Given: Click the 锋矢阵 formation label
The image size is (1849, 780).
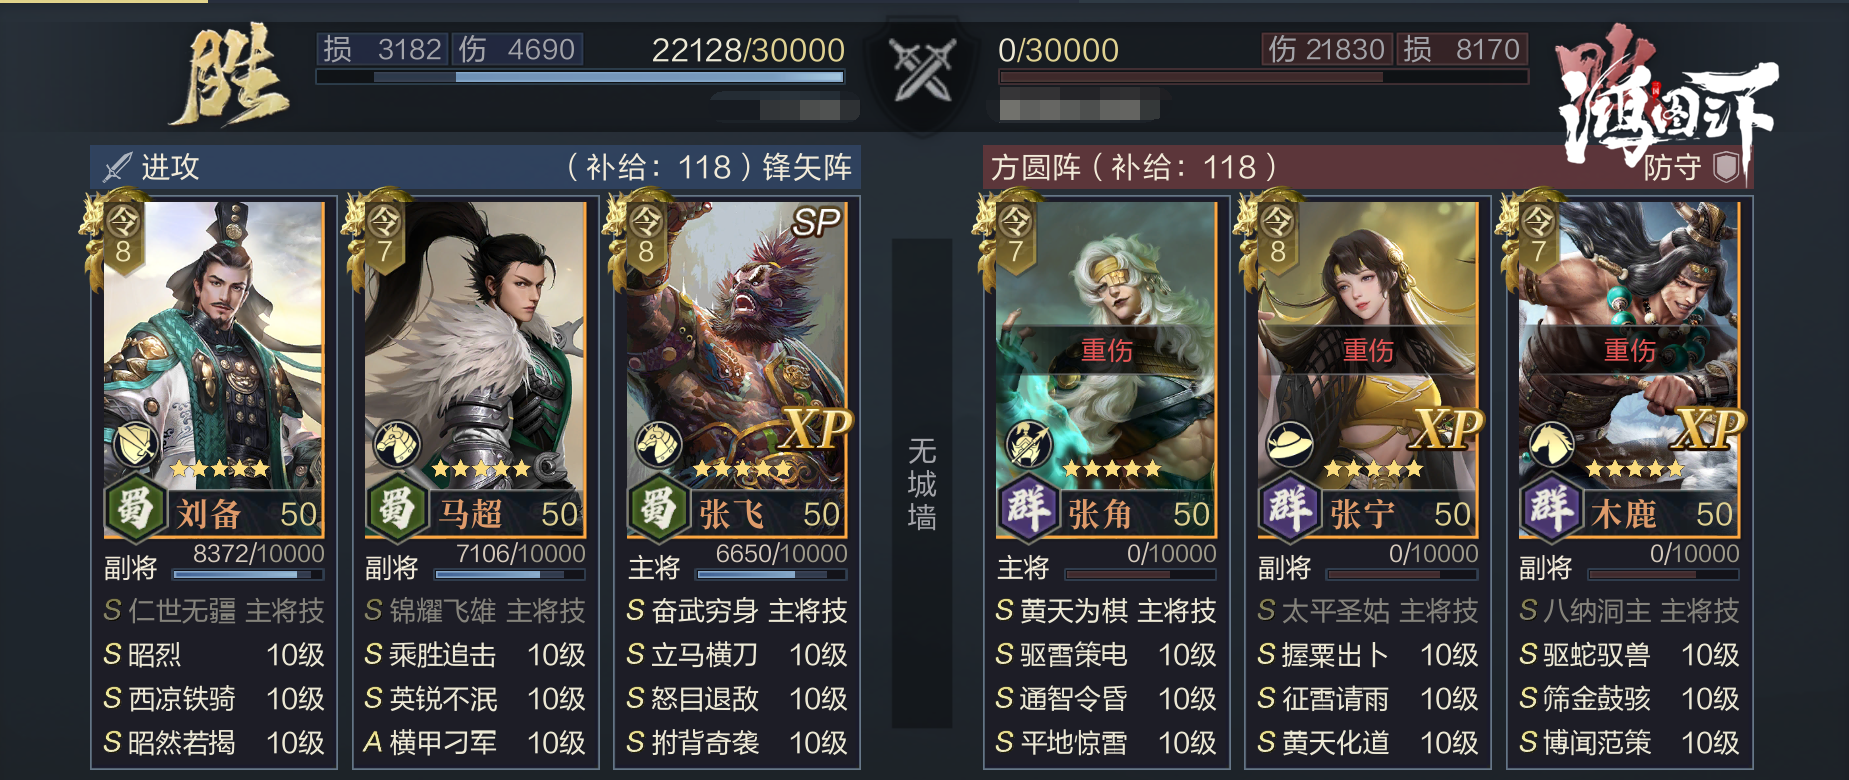Looking at the screenshot, I should [807, 167].
